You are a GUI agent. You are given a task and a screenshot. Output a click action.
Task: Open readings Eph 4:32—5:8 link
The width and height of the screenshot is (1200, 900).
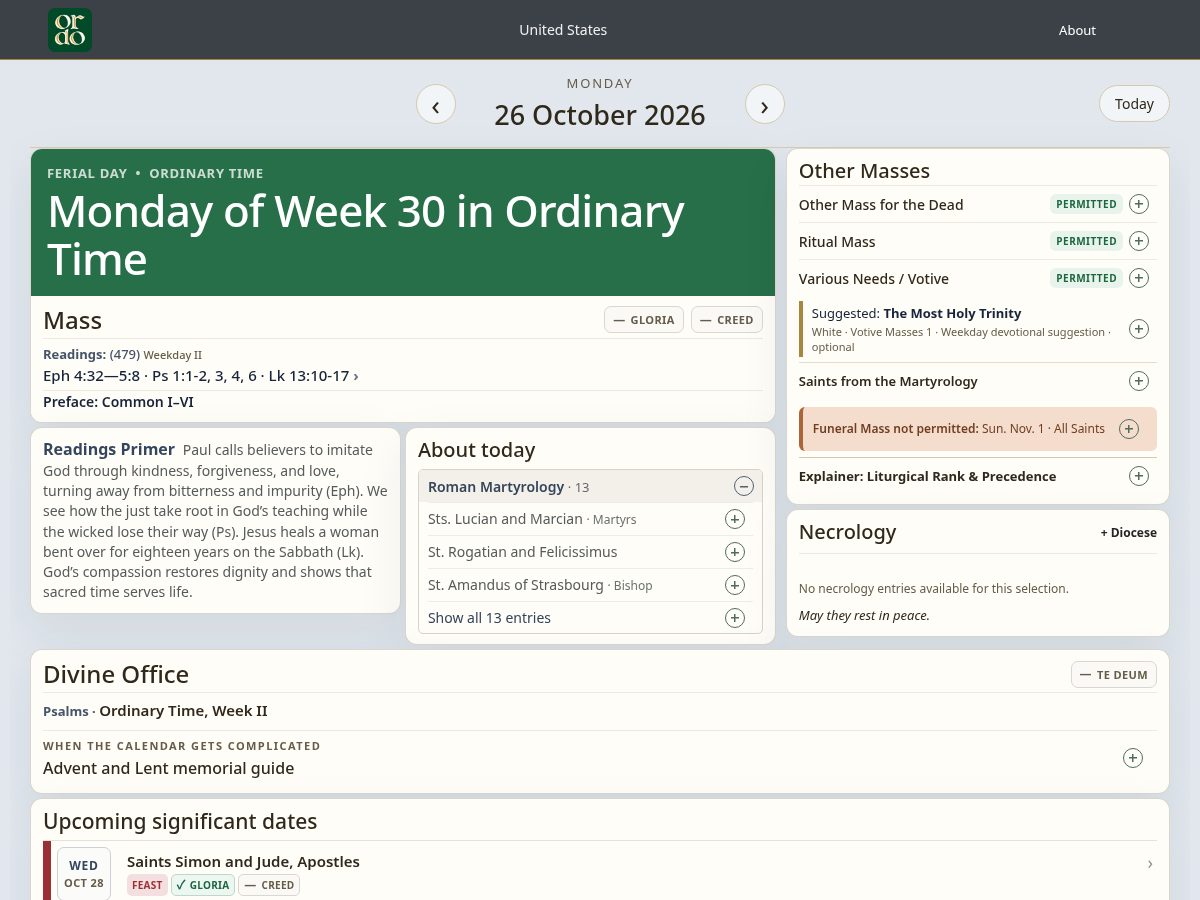(x=201, y=376)
